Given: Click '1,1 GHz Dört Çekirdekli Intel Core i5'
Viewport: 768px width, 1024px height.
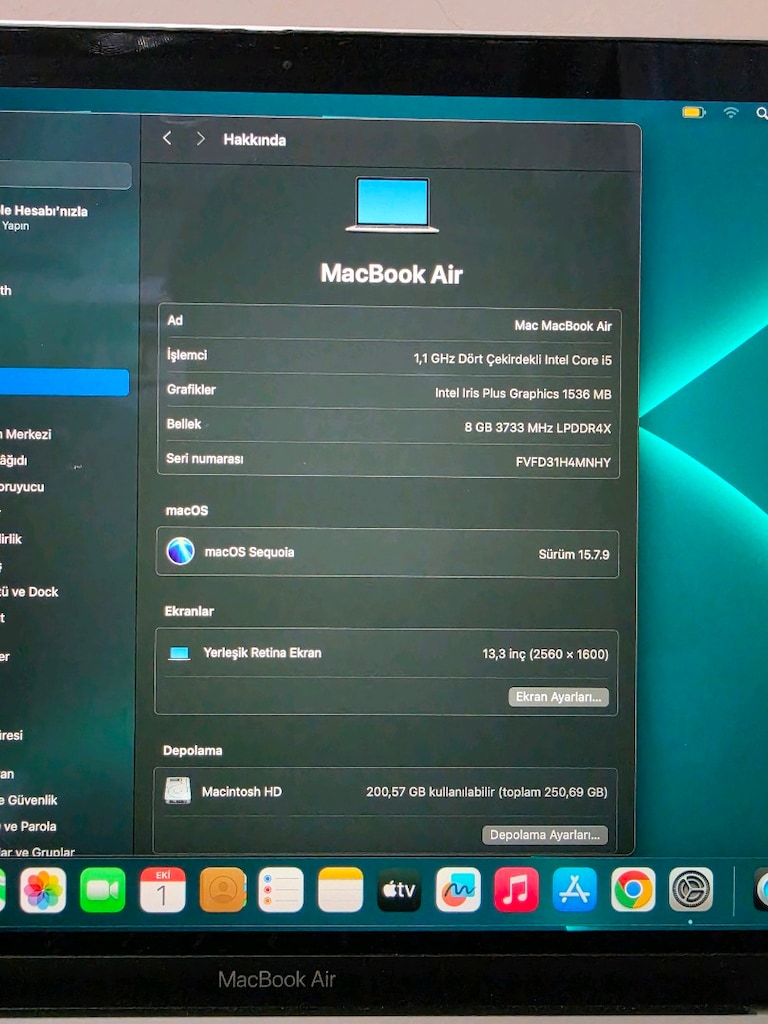Looking at the screenshot, I should click(513, 359).
